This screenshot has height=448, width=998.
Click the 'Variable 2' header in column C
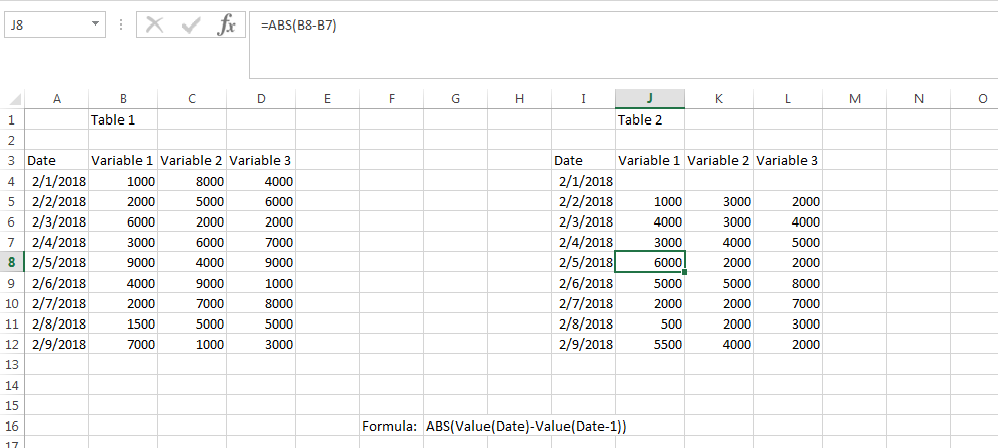click(x=192, y=160)
